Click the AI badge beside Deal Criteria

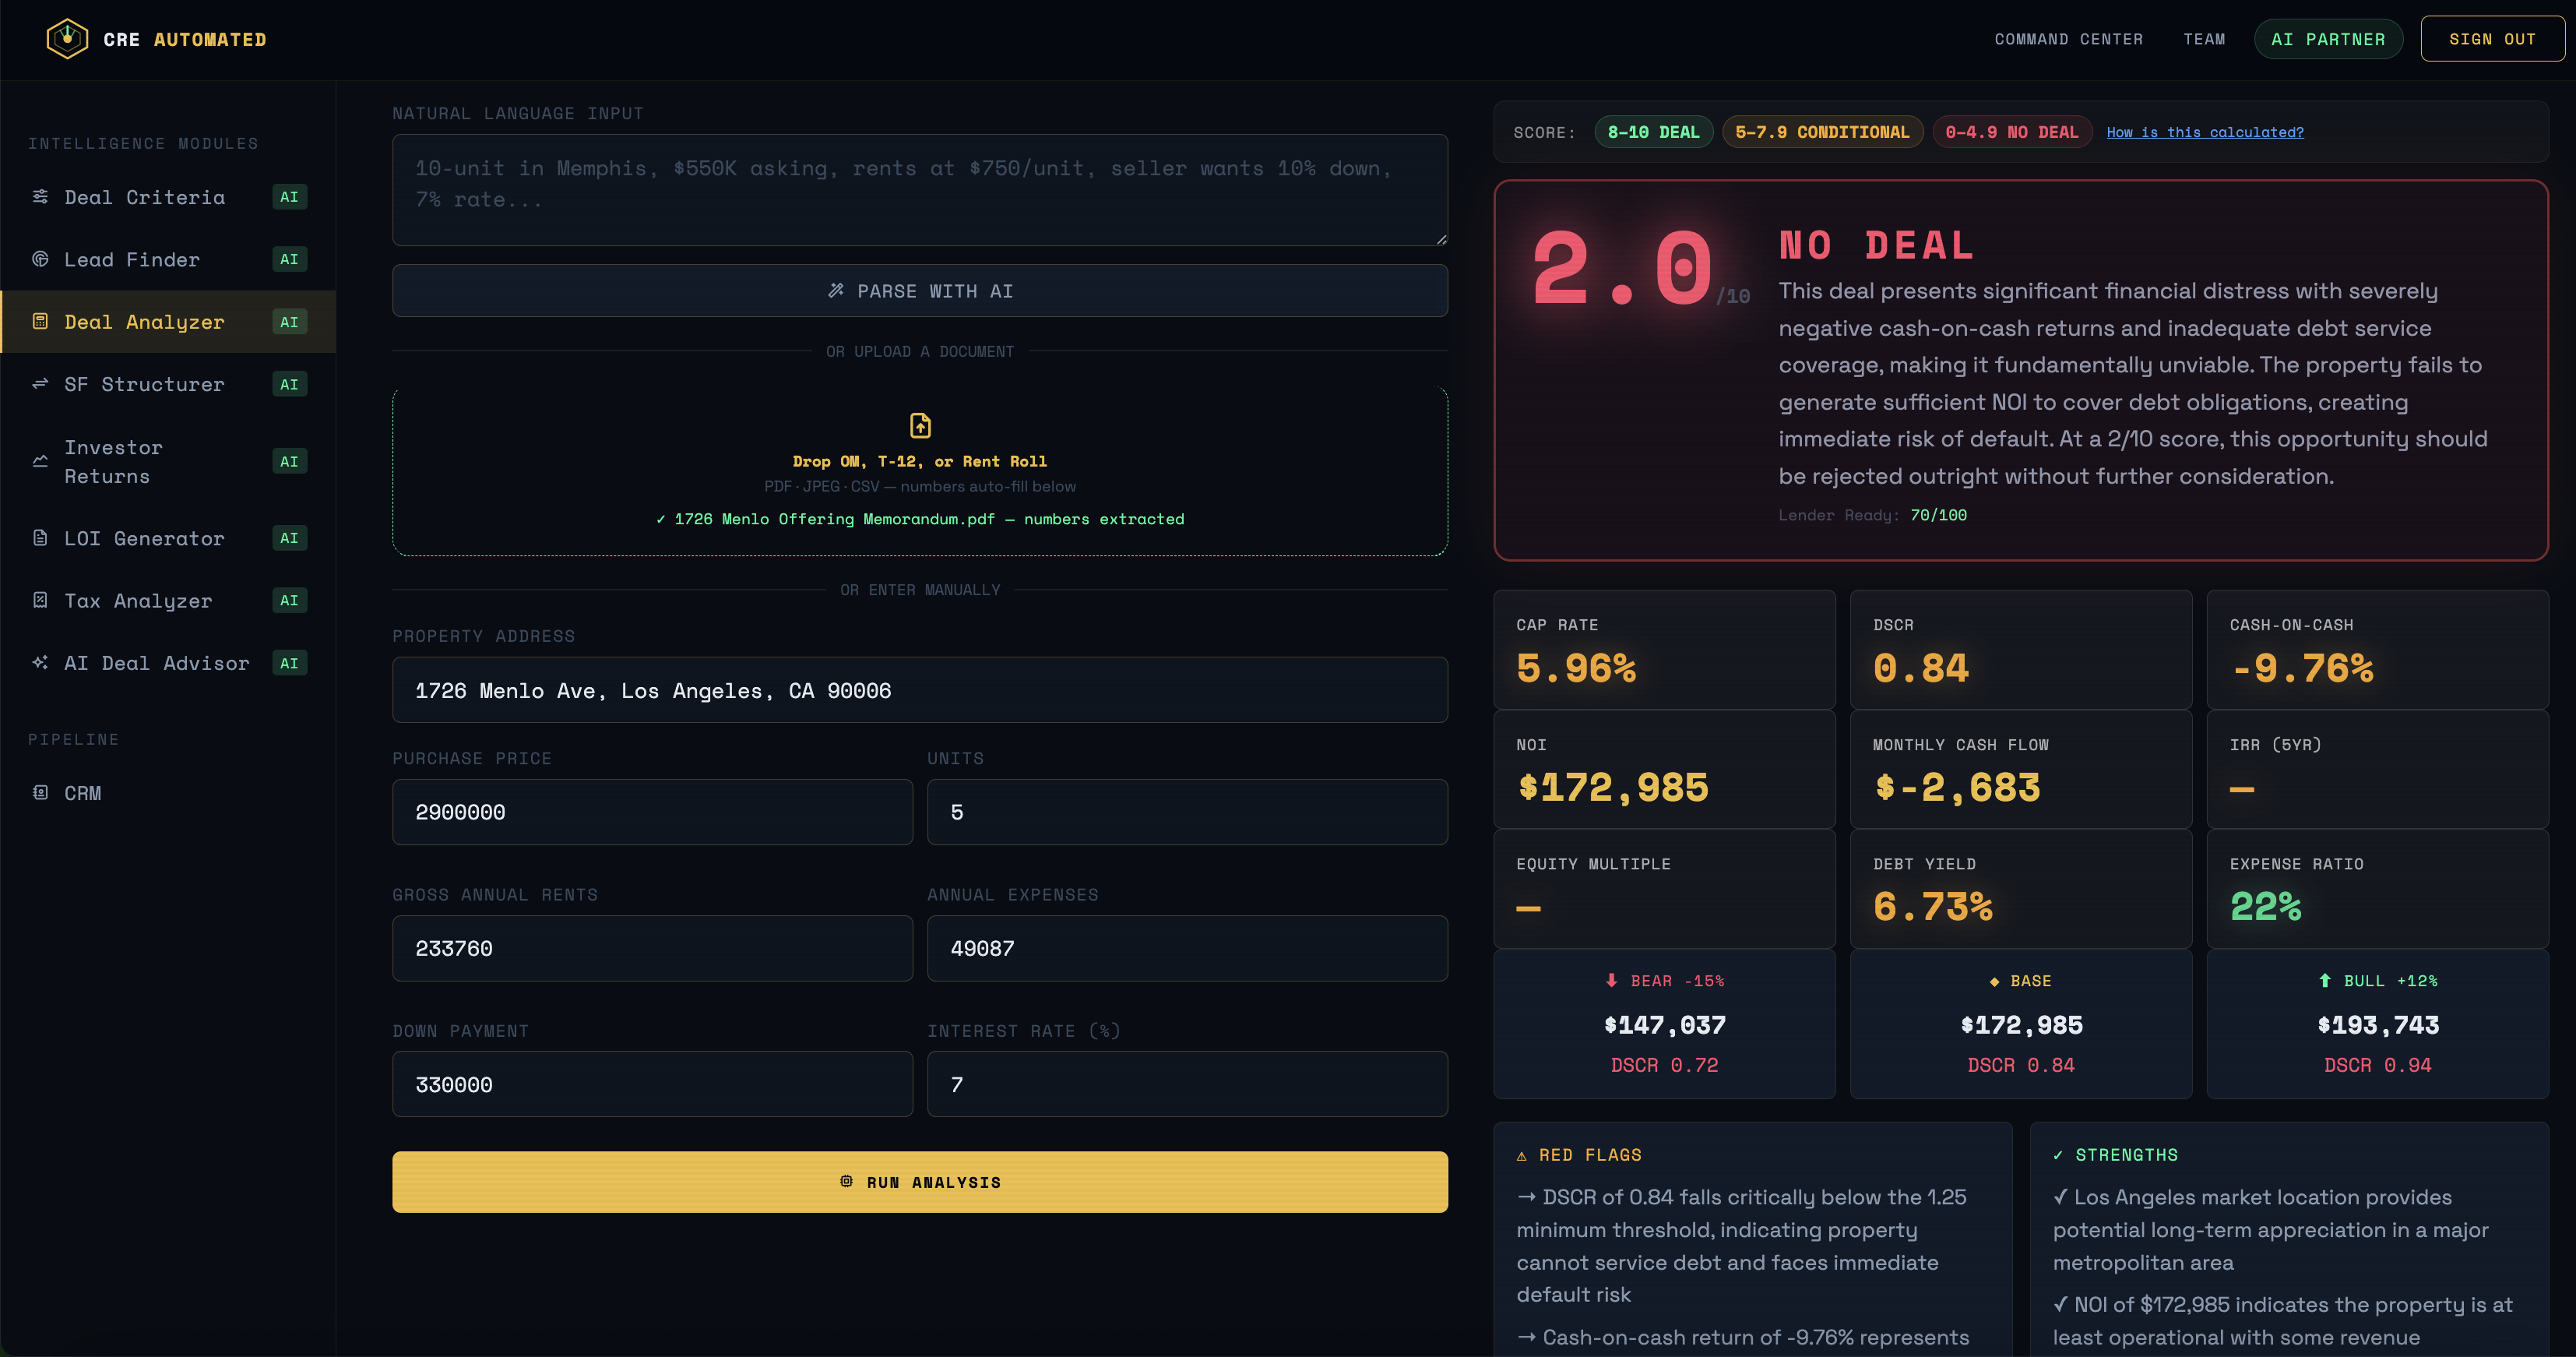point(289,197)
